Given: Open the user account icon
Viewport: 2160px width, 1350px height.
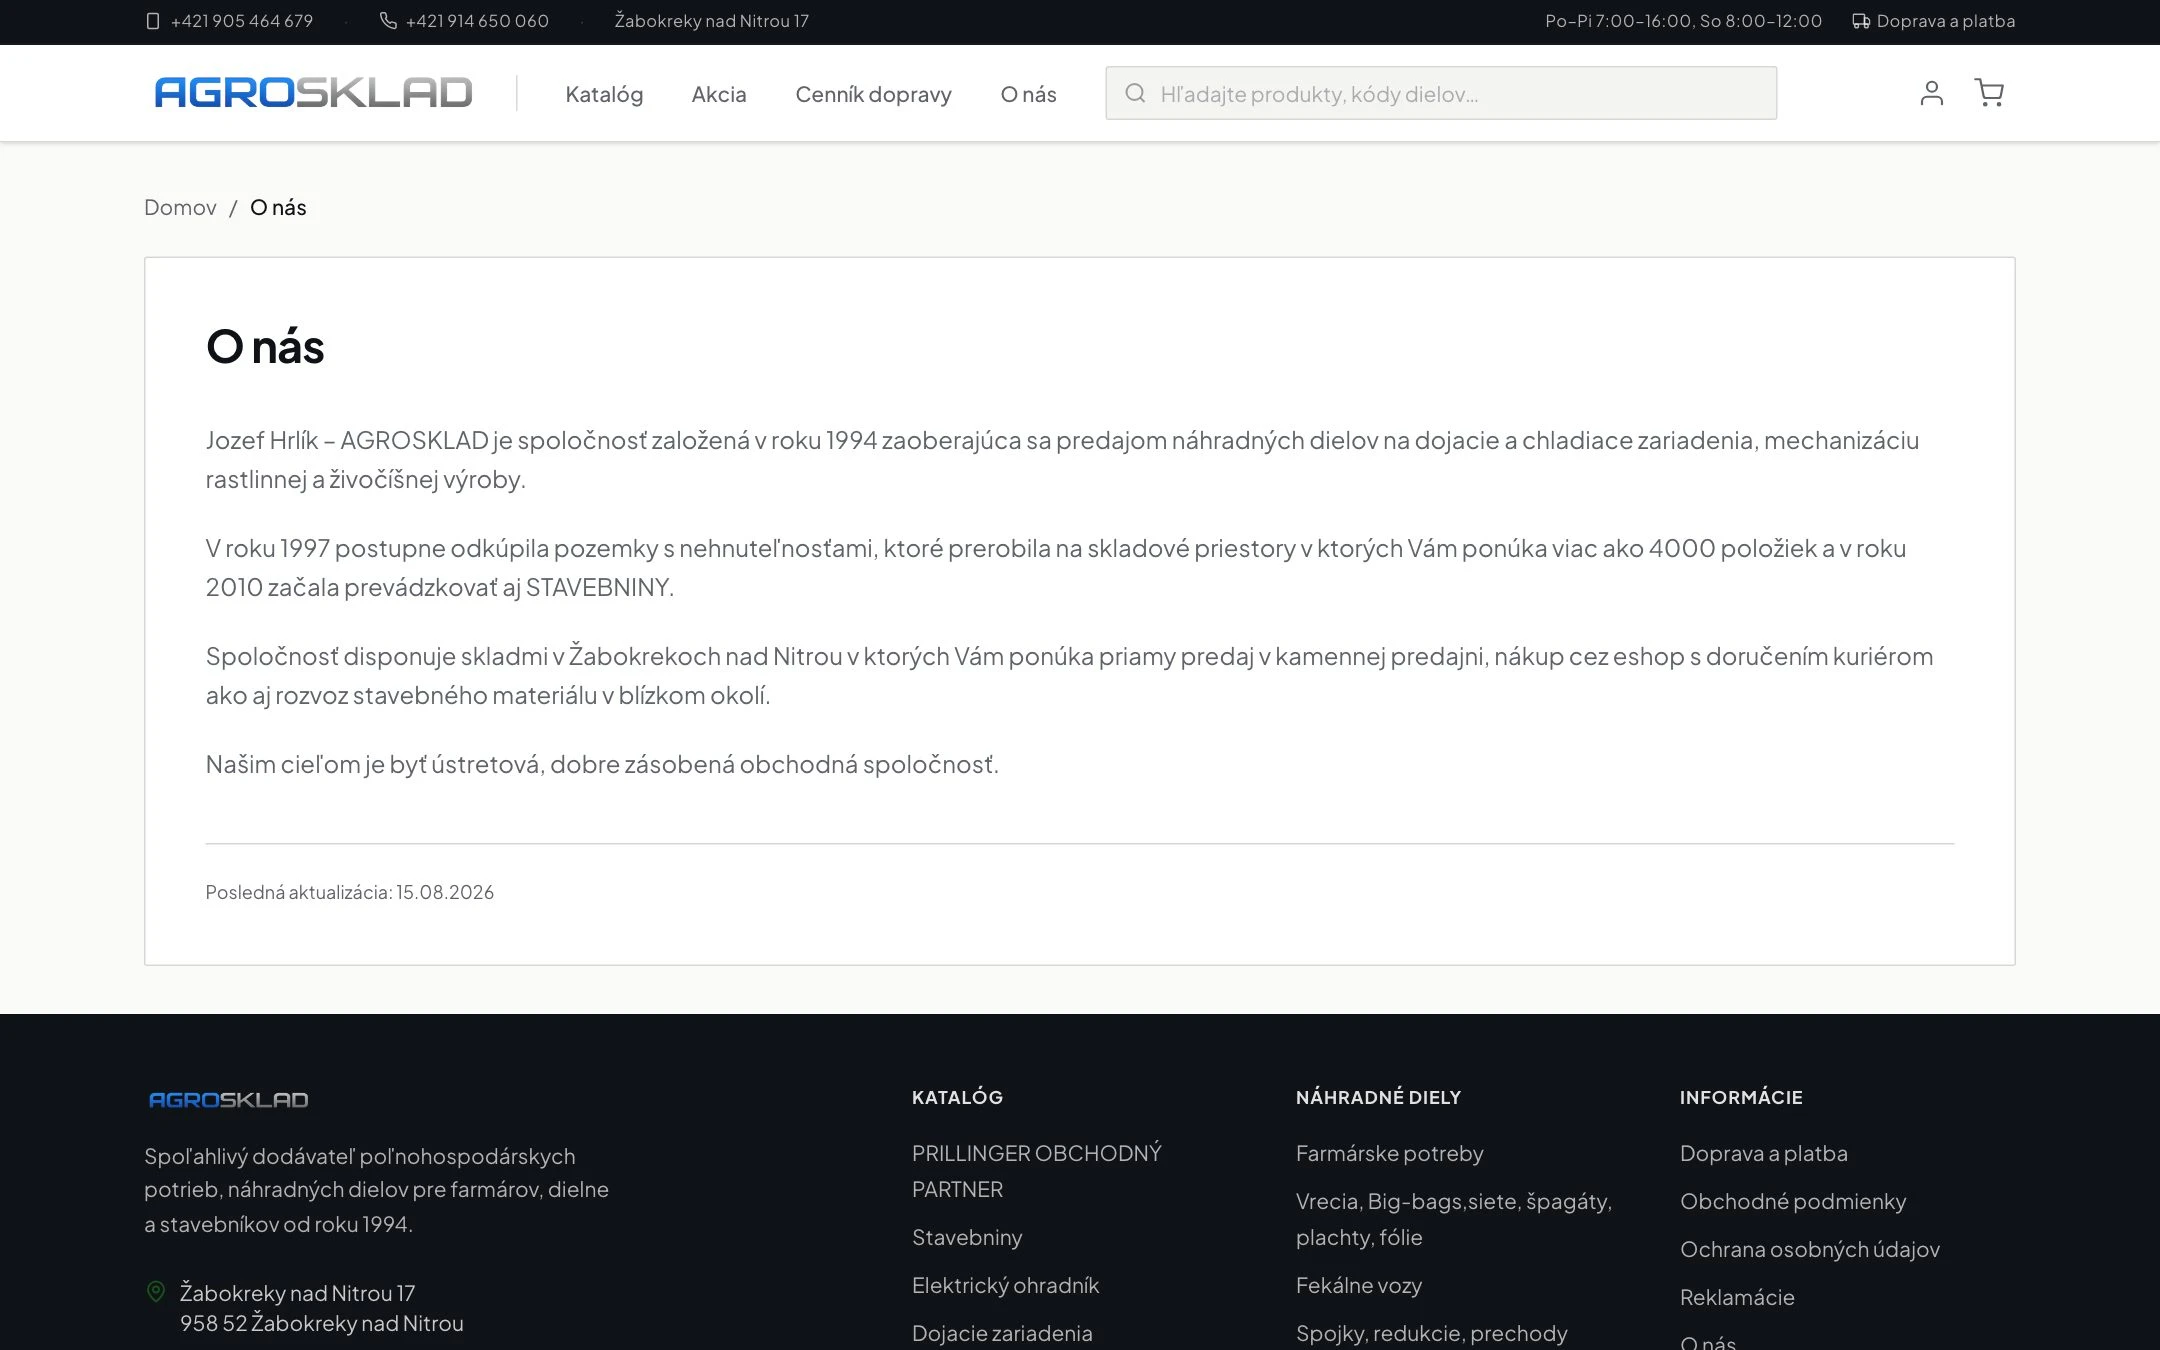Looking at the screenshot, I should [1931, 93].
